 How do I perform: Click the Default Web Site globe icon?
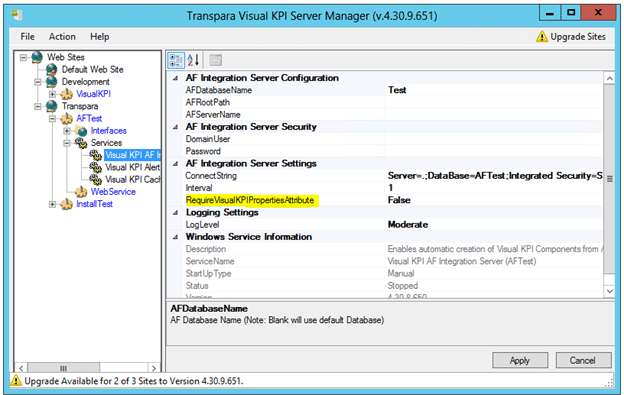(52, 69)
